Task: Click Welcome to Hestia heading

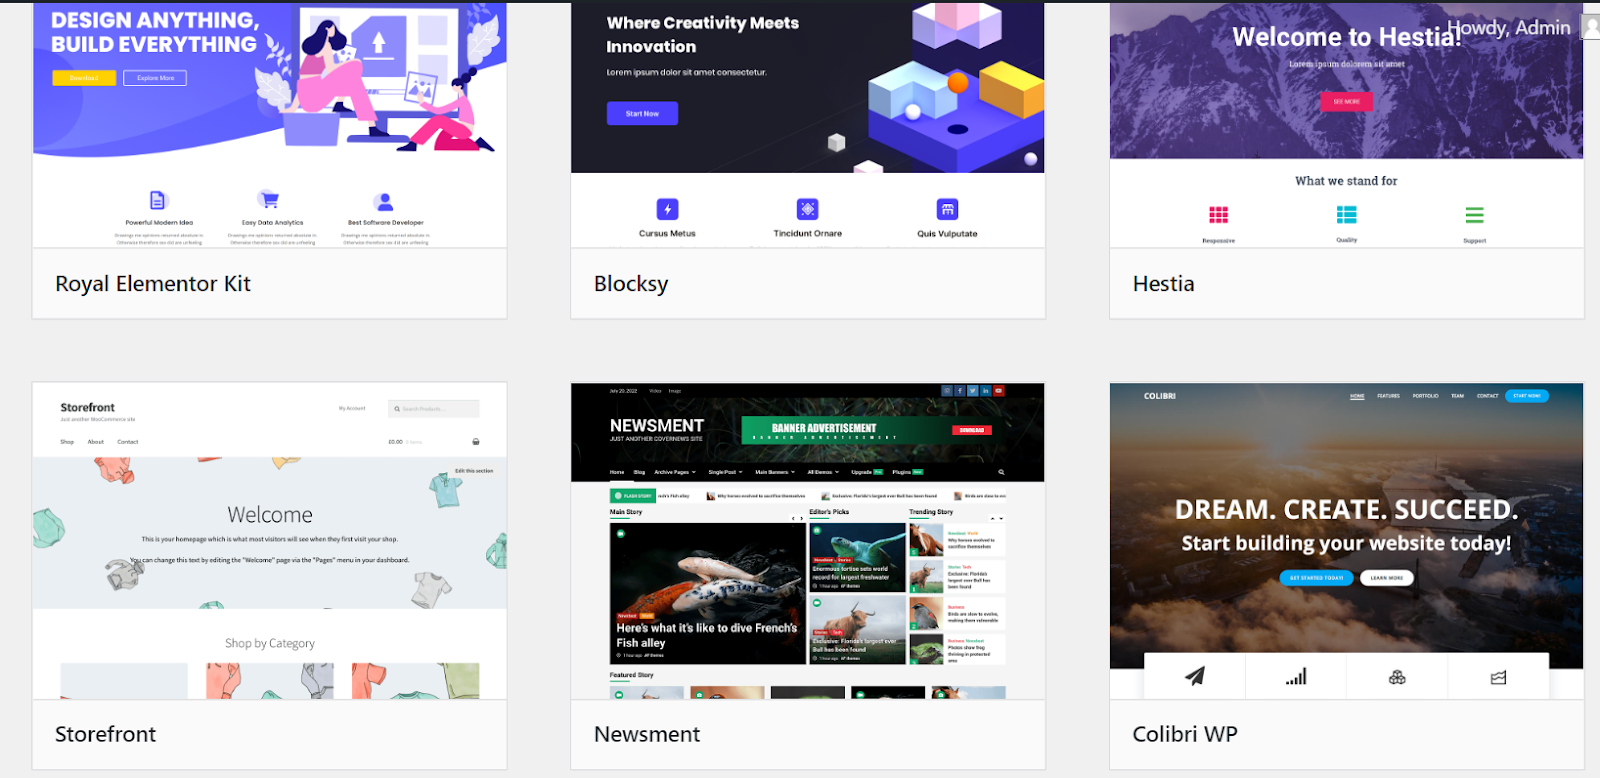Action: pos(1346,37)
